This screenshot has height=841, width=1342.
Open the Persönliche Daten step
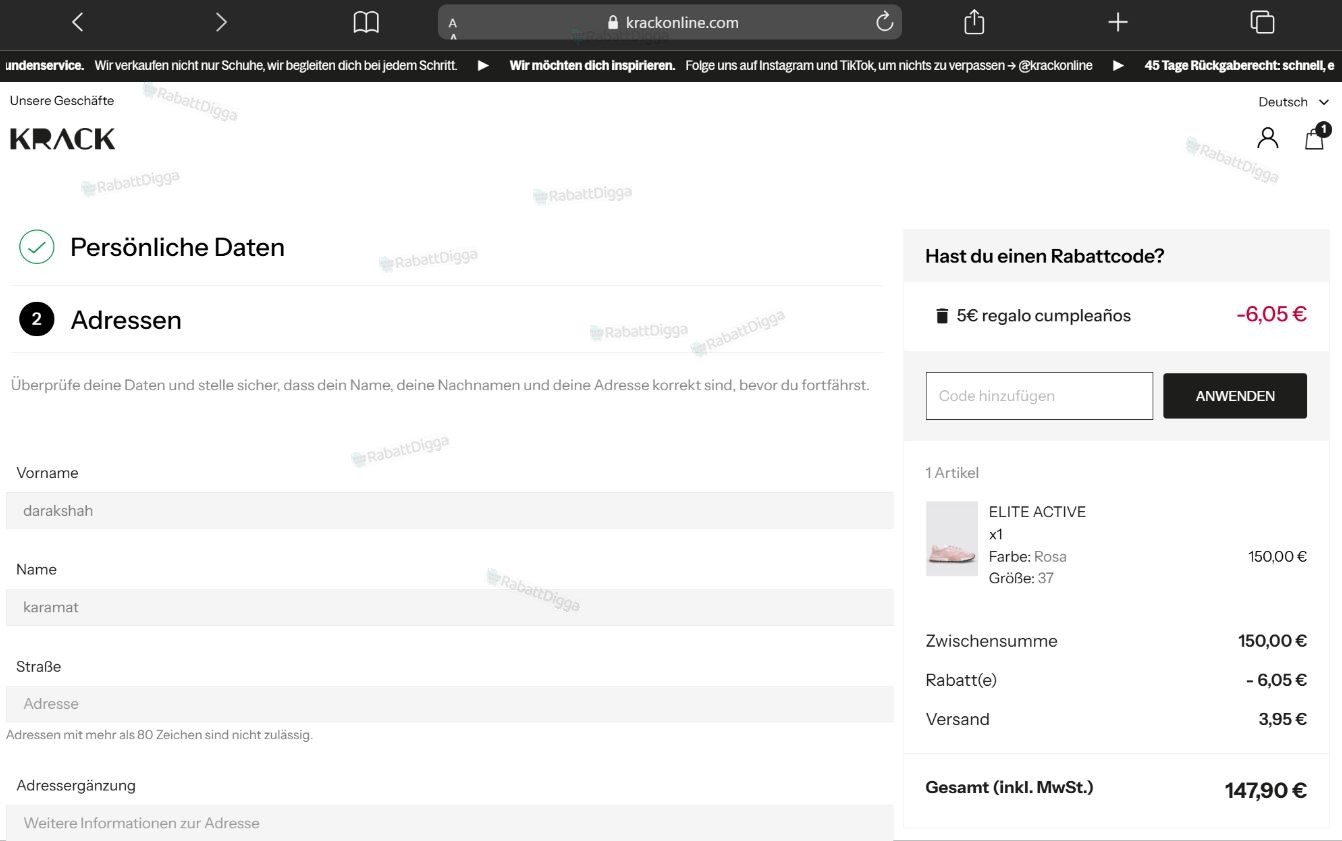pos(177,247)
